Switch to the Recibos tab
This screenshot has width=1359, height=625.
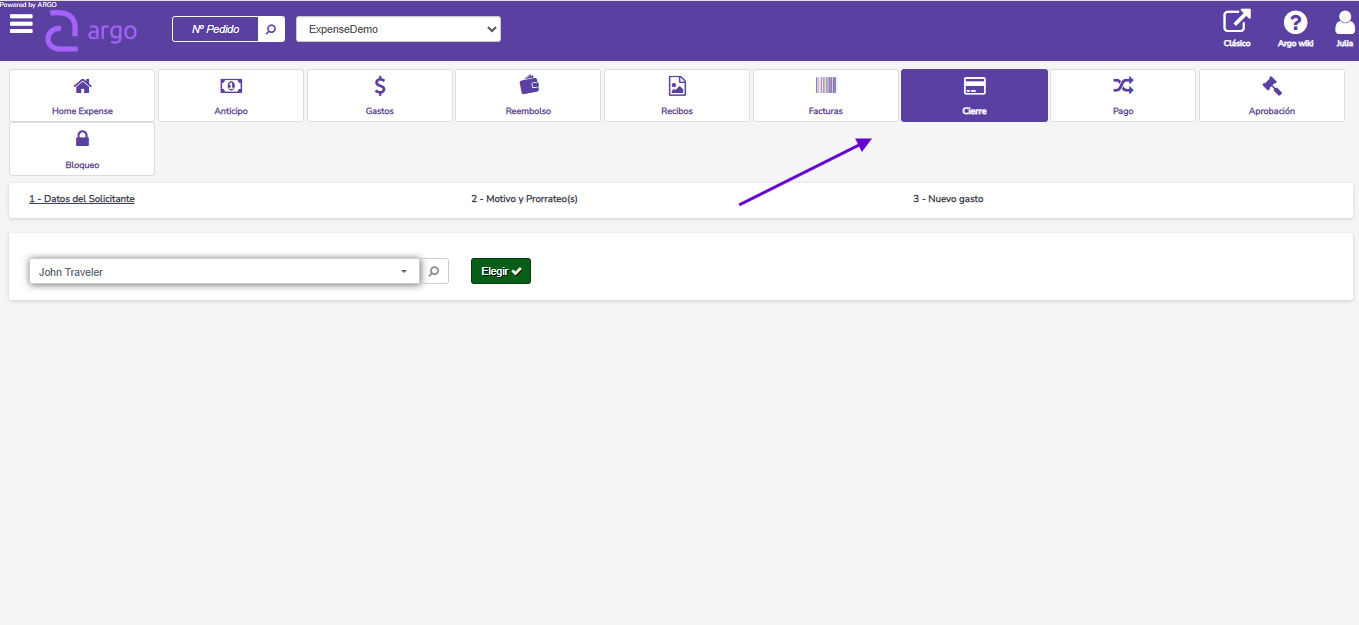click(677, 95)
